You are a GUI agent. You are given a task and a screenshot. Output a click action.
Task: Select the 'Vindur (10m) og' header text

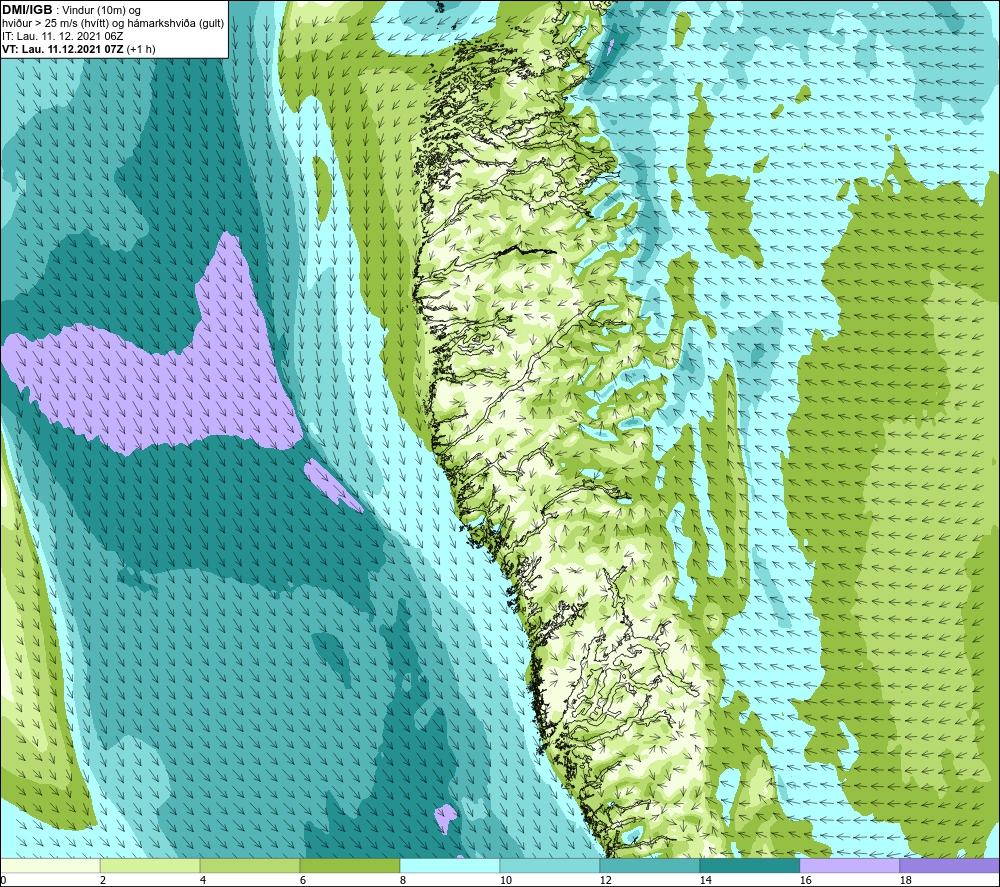tap(101, 11)
